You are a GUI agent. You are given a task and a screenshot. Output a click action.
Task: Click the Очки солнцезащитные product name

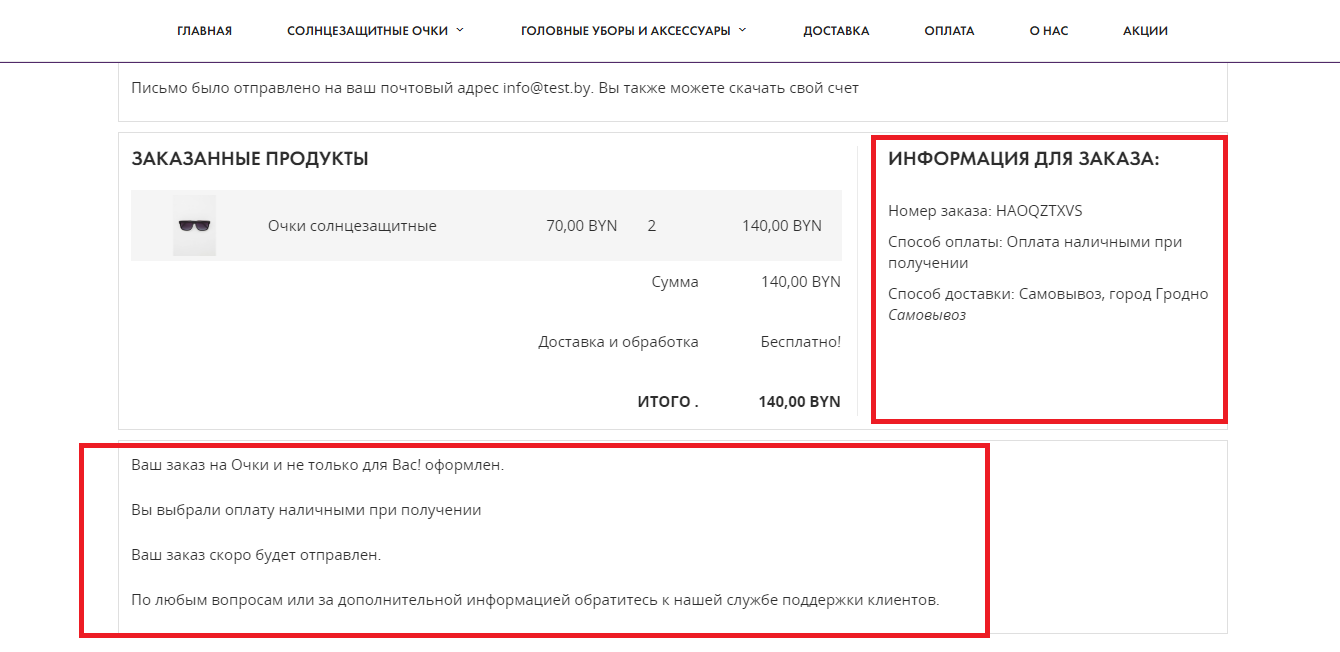[352, 226]
